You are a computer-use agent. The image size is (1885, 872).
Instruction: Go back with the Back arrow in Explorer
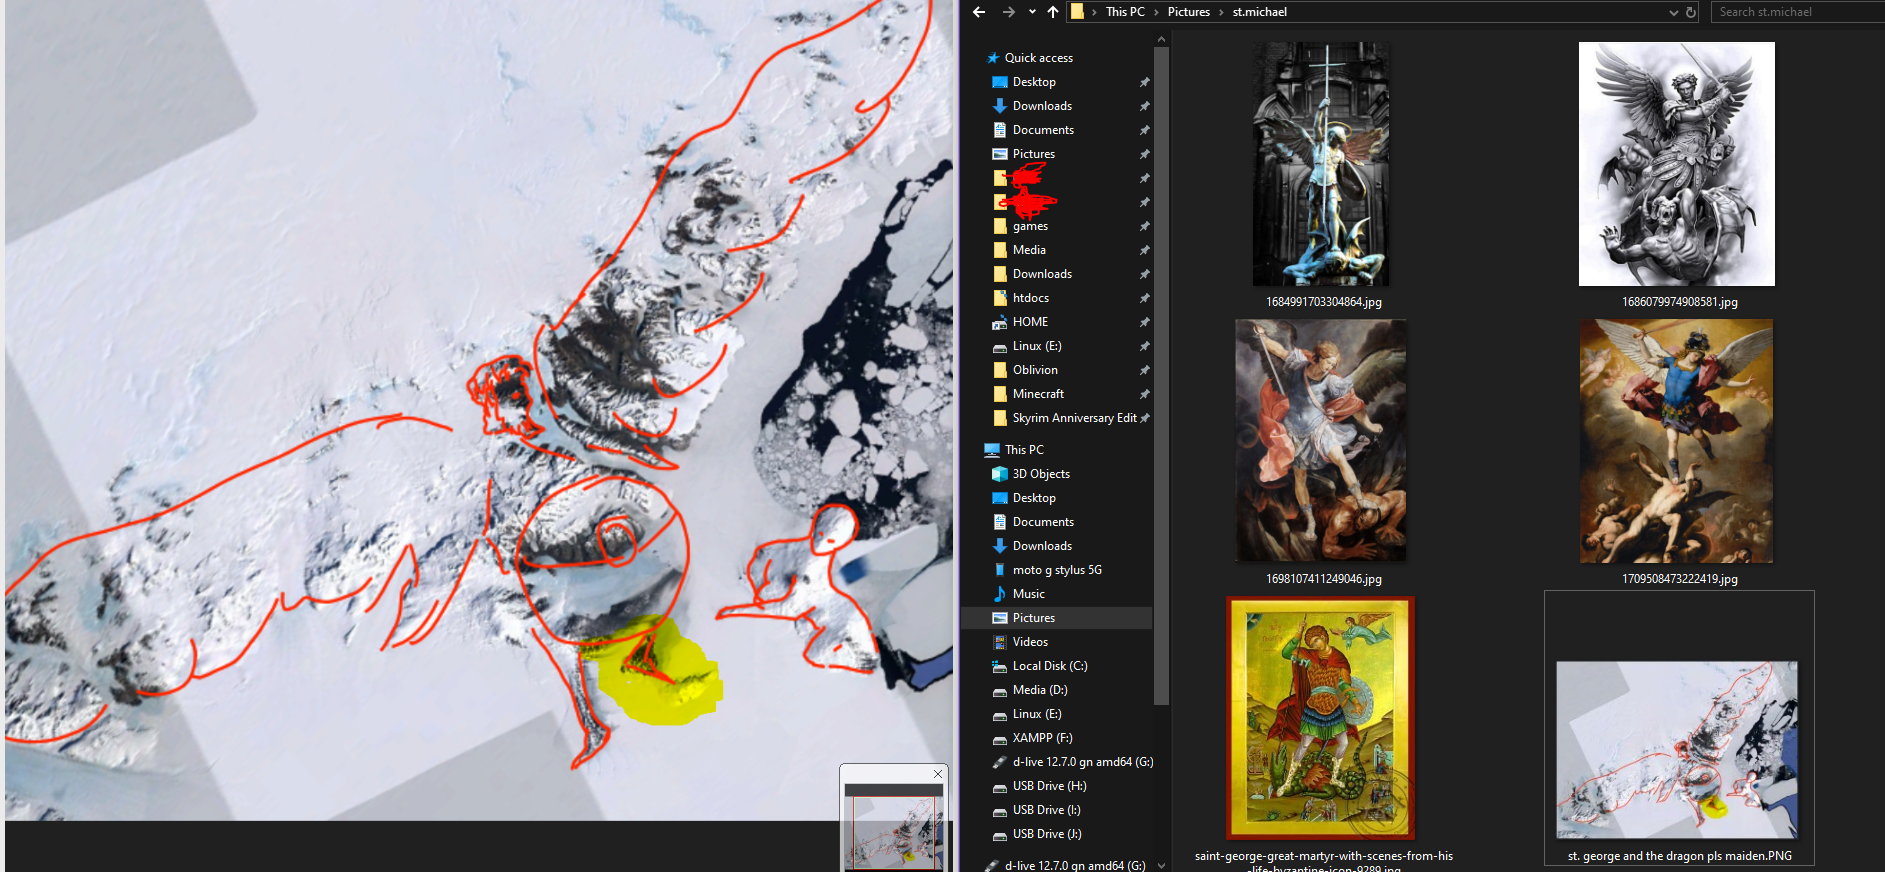pos(979,12)
